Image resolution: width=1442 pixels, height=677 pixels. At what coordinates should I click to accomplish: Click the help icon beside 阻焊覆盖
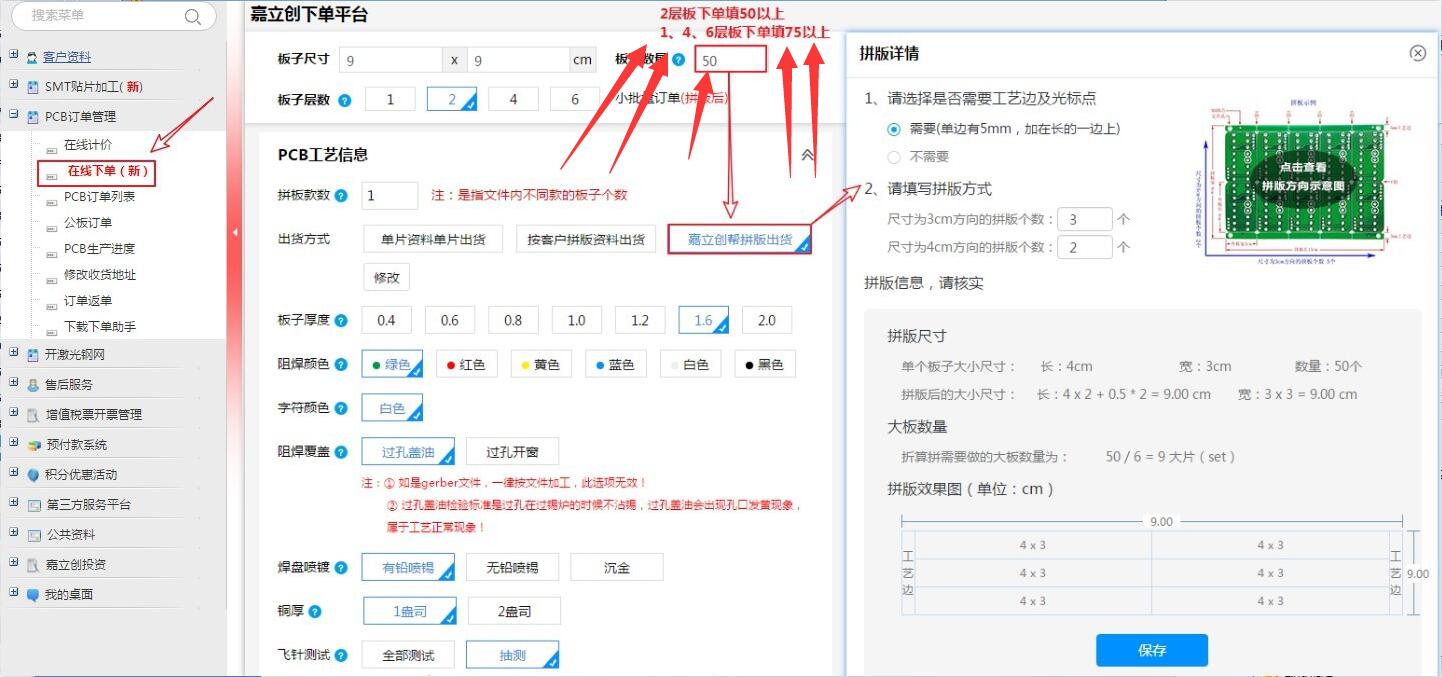tap(341, 452)
